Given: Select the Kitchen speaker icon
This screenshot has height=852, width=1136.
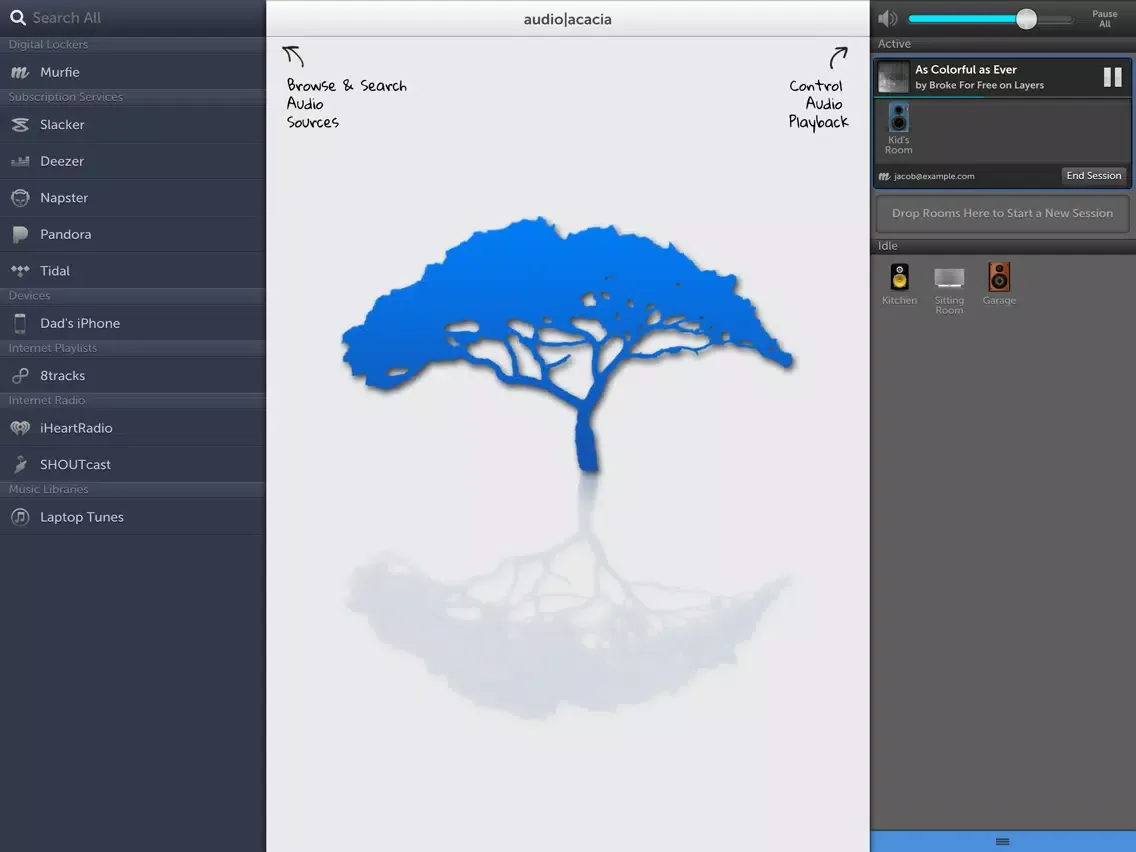Looking at the screenshot, I should click(899, 277).
